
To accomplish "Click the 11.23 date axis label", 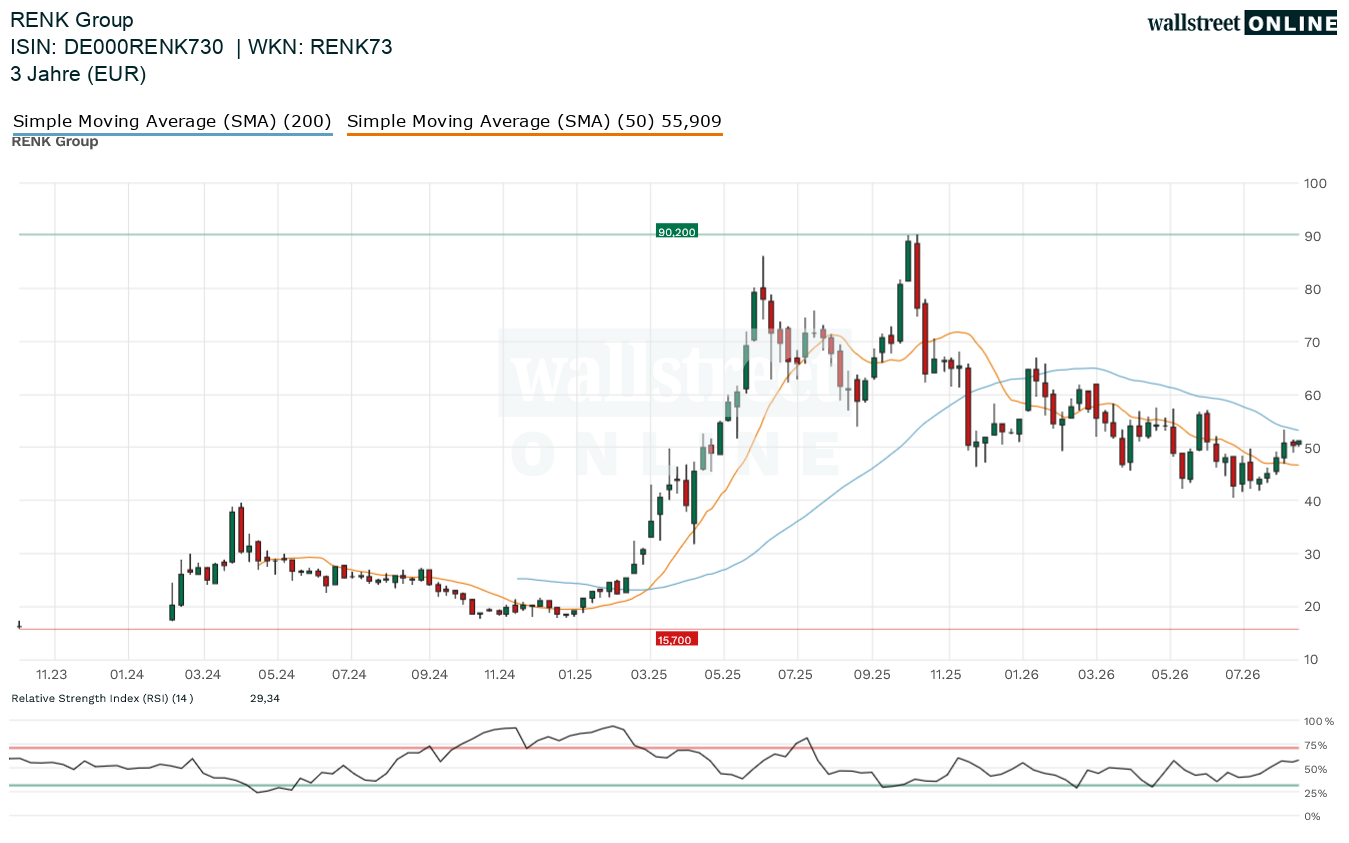I will pos(52,675).
